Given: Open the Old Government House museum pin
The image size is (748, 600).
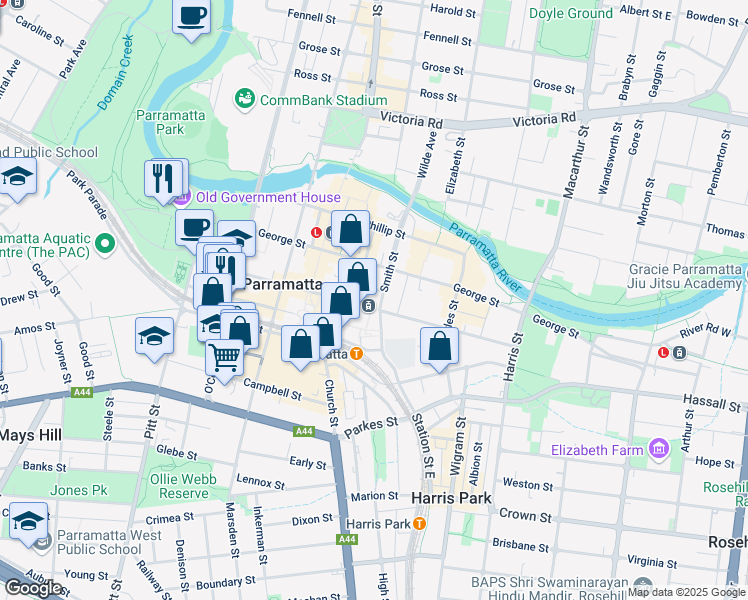Looking at the screenshot, I should 184,197.
